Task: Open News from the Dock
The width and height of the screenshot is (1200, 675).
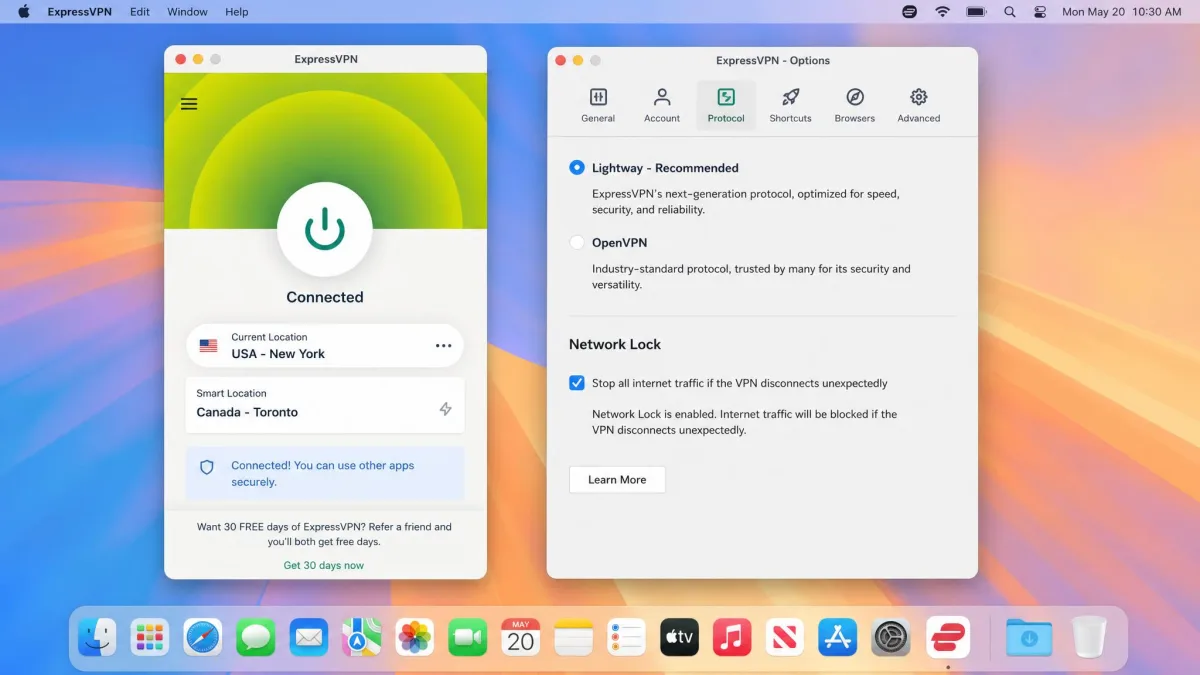Action: point(785,636)
